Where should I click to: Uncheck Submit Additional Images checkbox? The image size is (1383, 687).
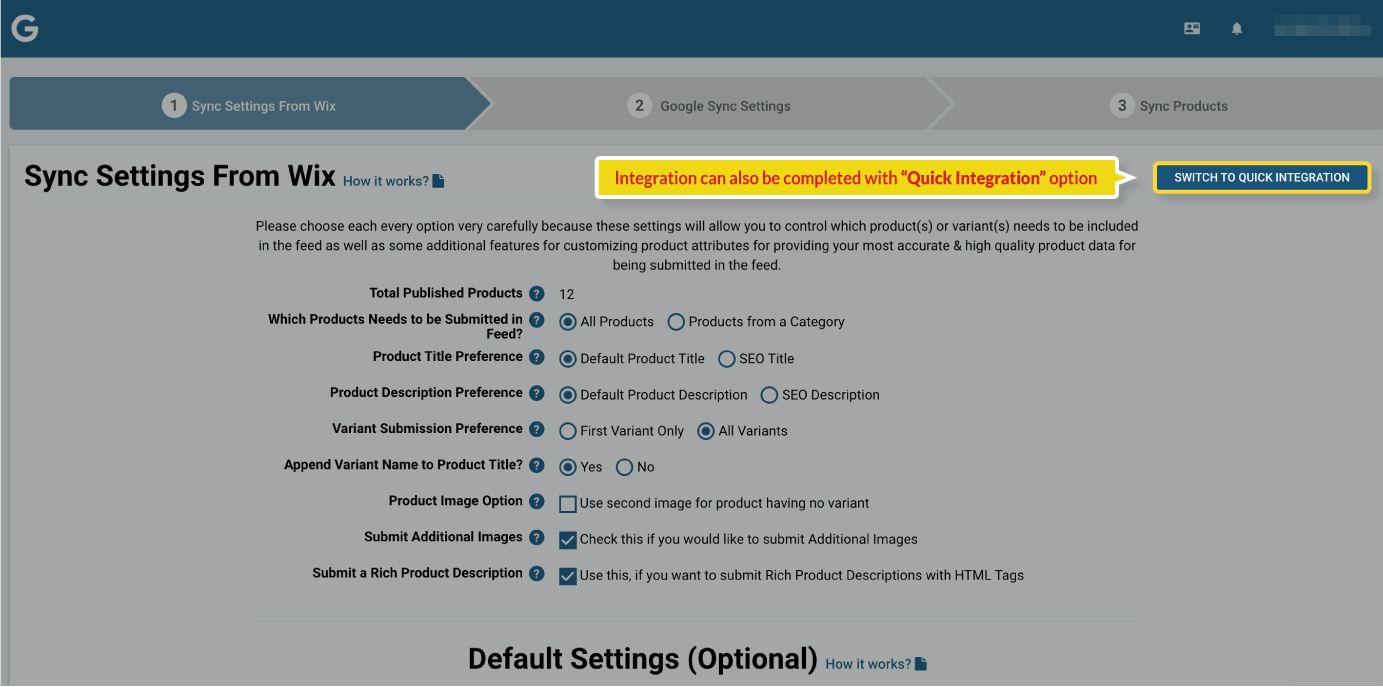568,540
